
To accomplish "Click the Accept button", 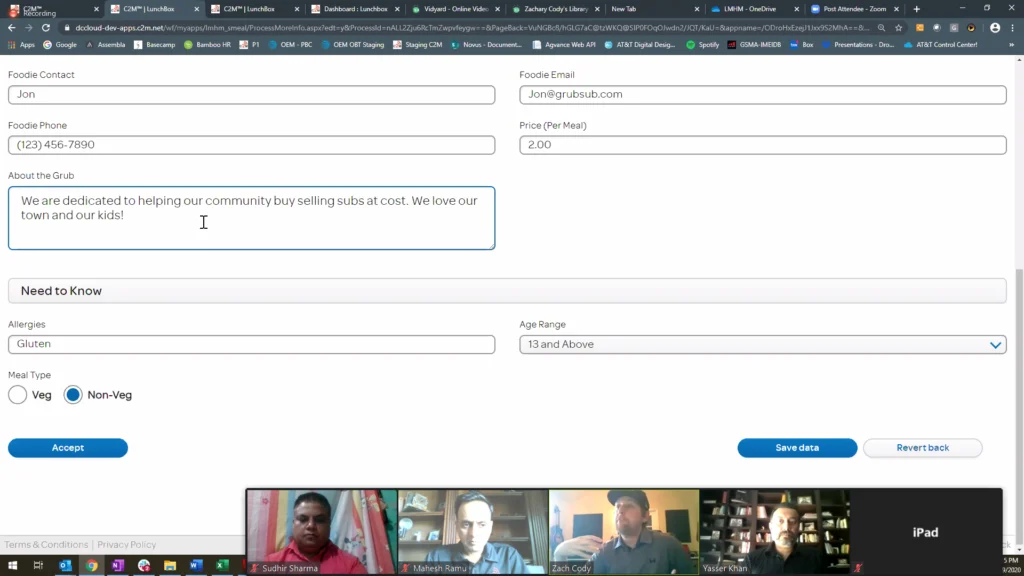I will pos(68,448).
